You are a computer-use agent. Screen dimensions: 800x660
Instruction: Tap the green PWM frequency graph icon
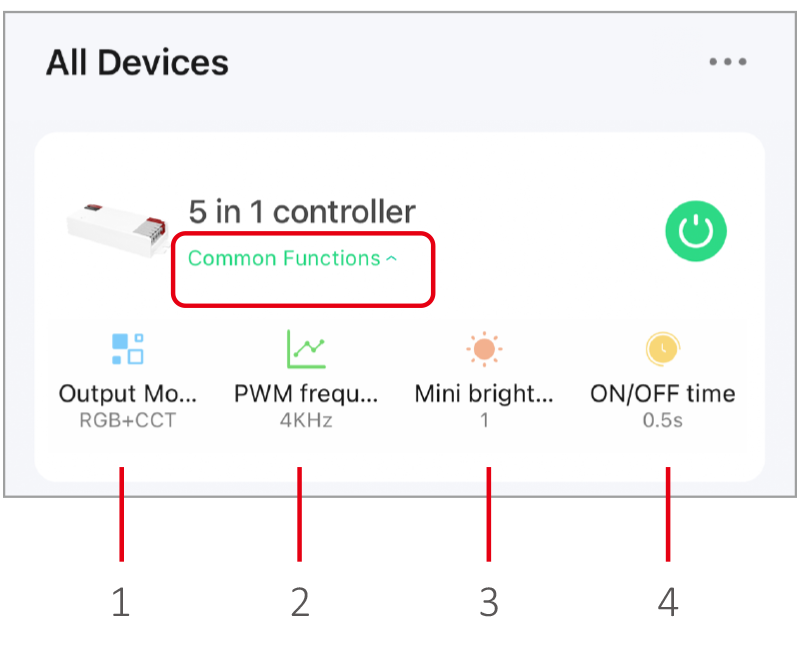point(306,349)
